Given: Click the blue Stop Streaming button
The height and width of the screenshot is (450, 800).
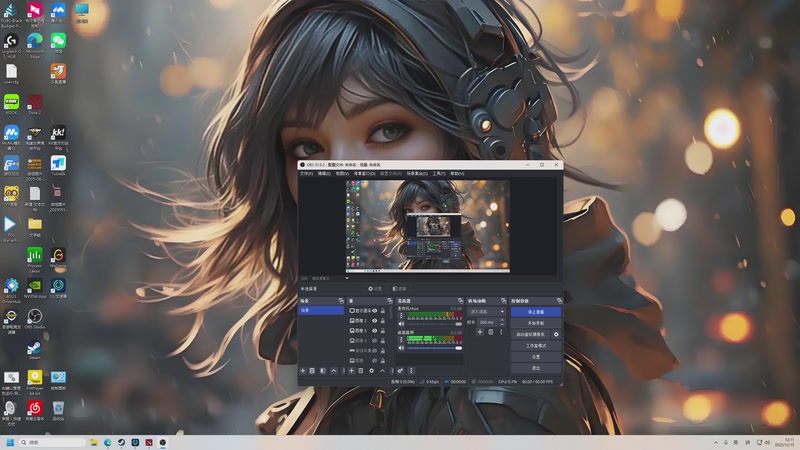Looking at the screenshot, I should coord(536,312).
